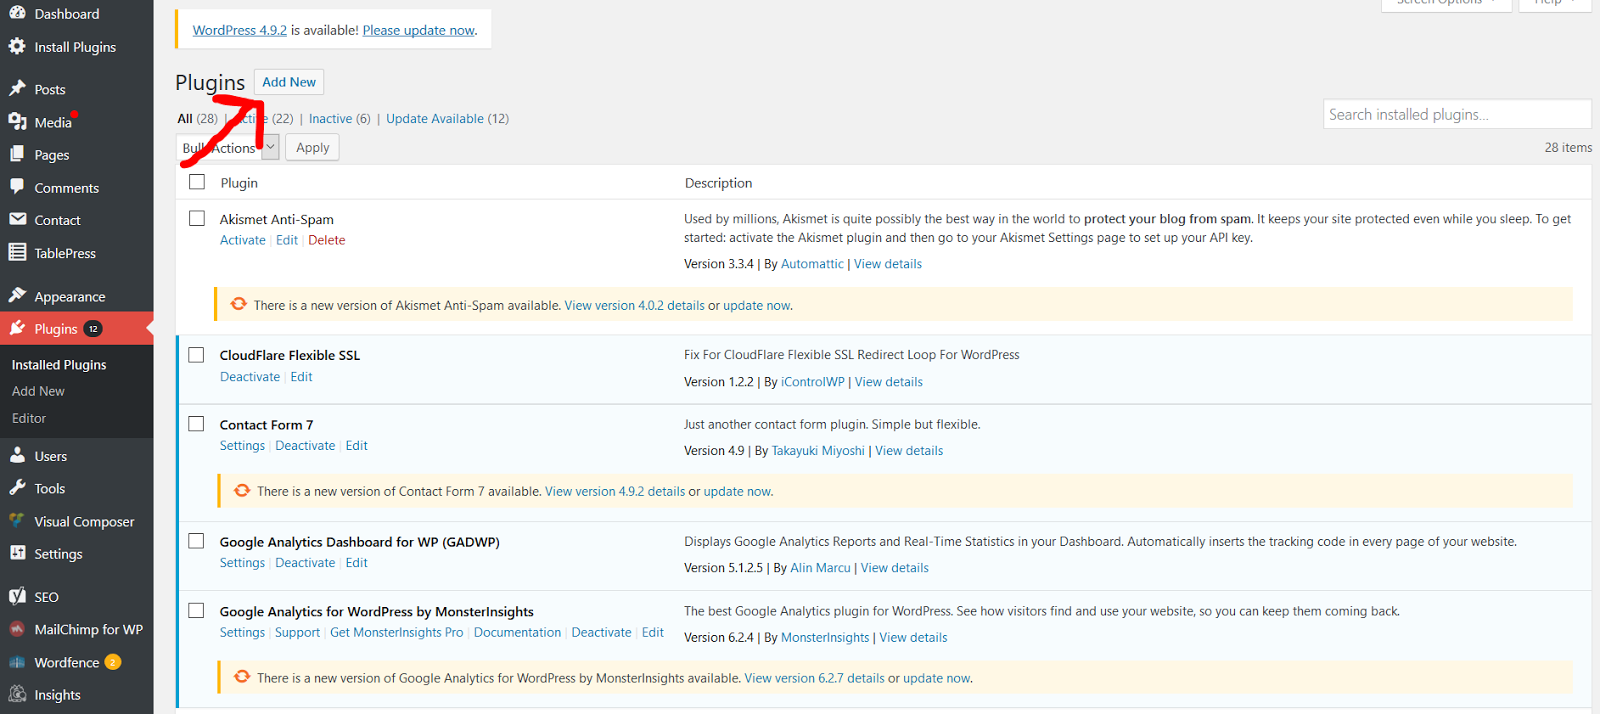Open Add New in Plugins submenu
Screen dimensions: 1600x714
pos(38,391)
